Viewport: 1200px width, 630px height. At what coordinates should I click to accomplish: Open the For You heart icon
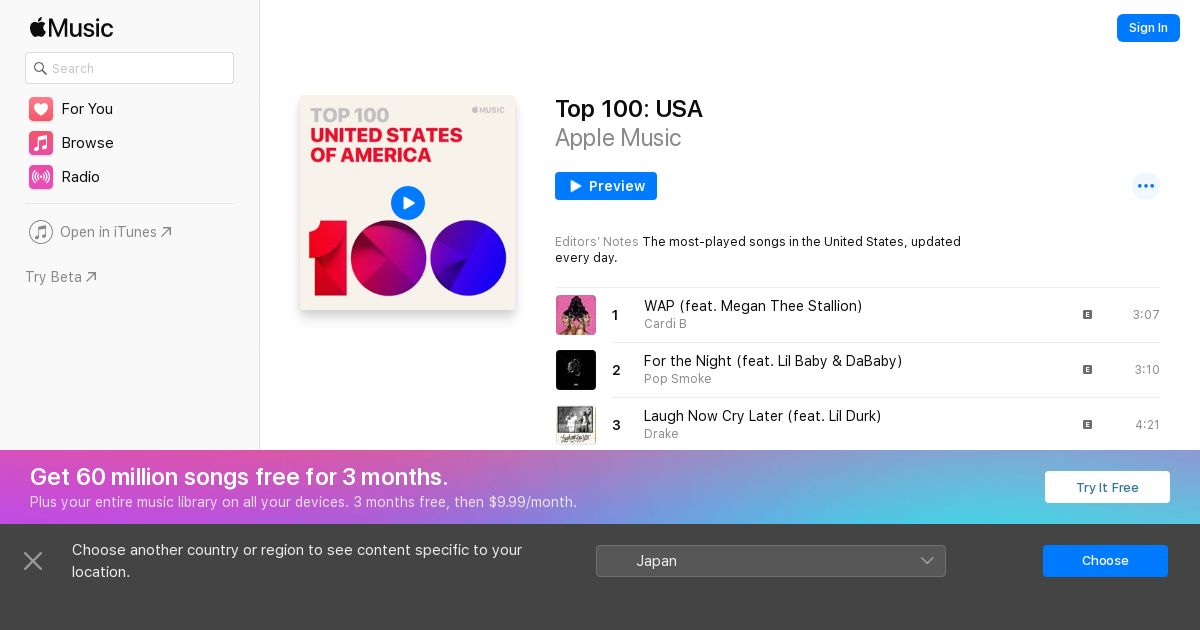point(41,109)
